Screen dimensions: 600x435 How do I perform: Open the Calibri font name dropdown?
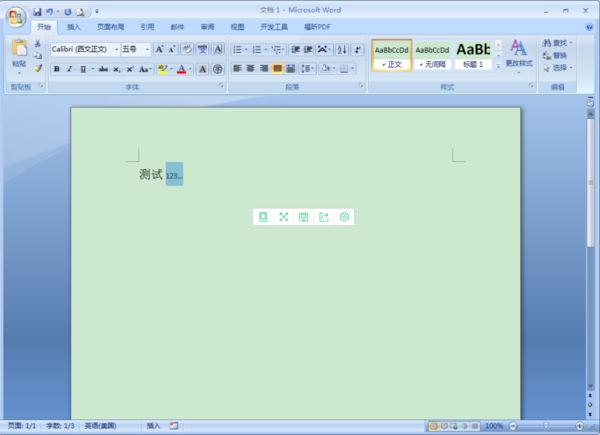point(116,49)
